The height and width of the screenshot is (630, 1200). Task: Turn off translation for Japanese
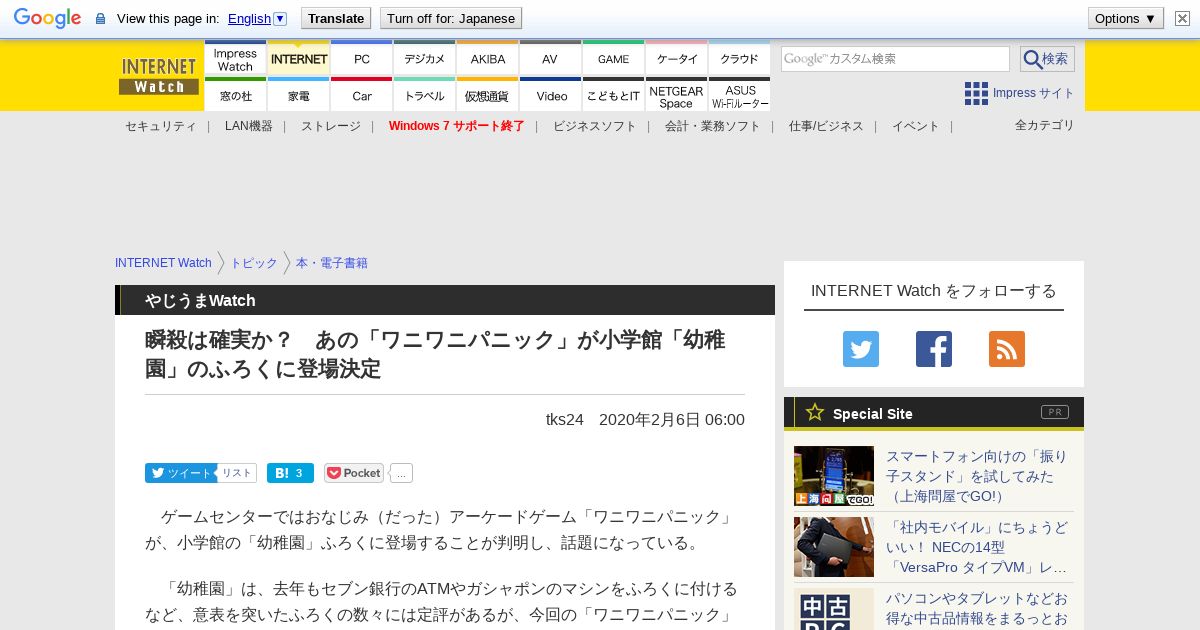point(451,18)
